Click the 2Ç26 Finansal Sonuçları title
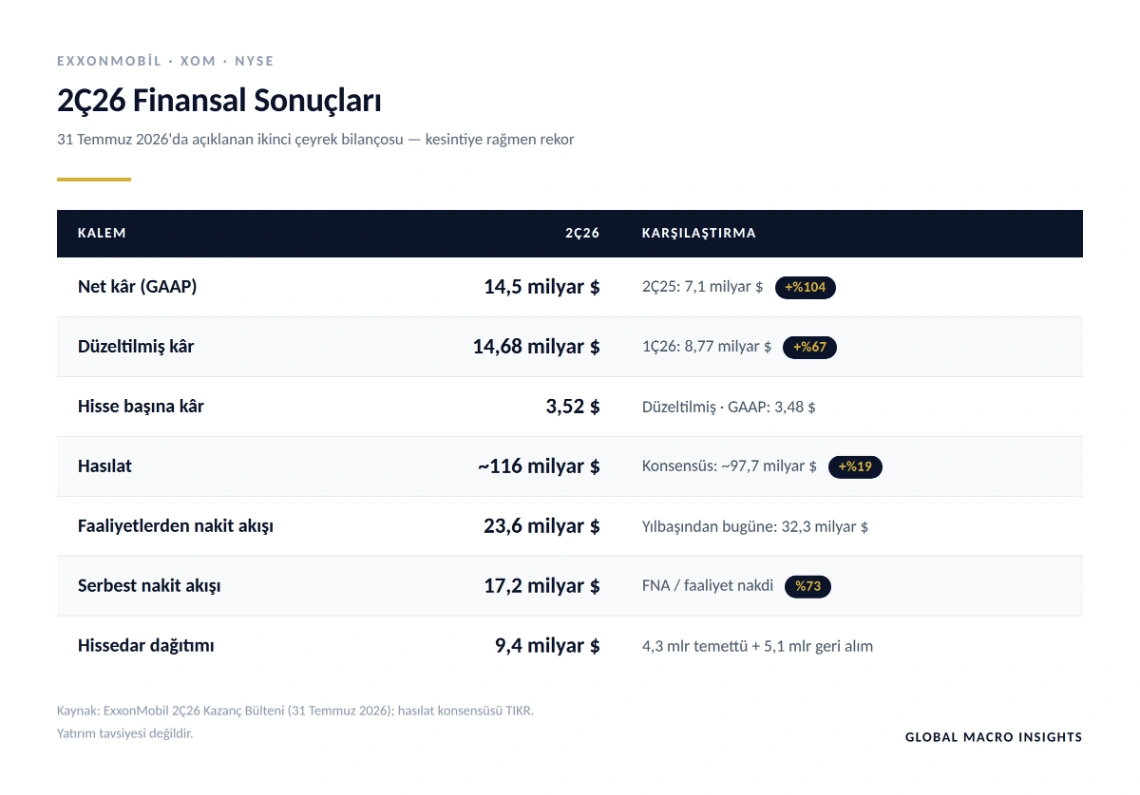The height and width of the screenshot is (795, 1140). [x=220, y=100]
